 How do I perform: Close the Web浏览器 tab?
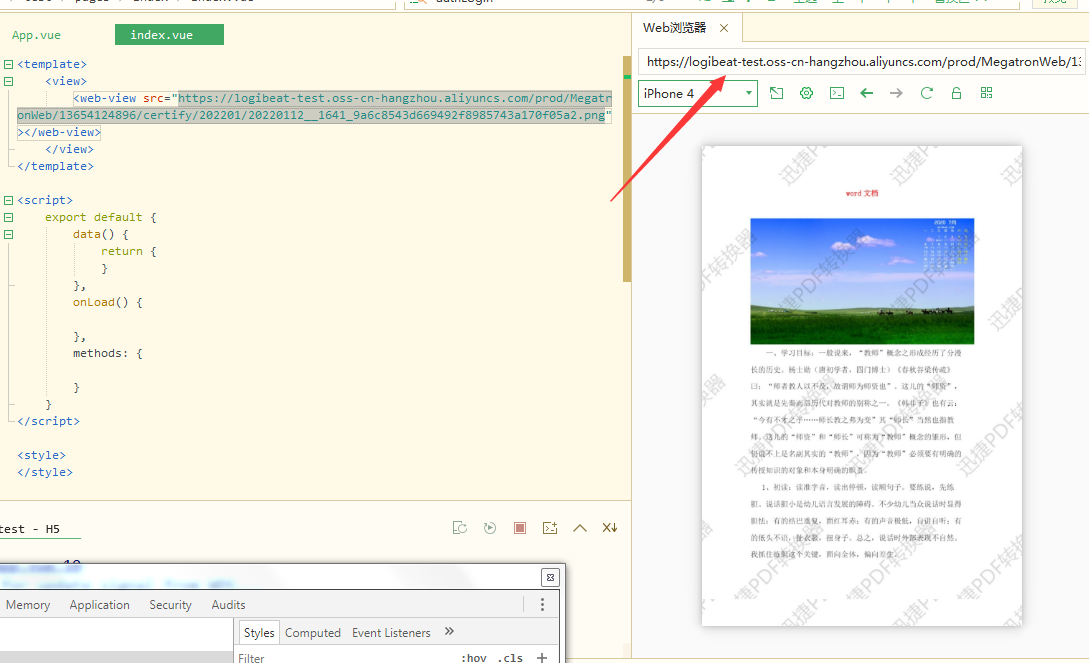(x=724, y=28)
